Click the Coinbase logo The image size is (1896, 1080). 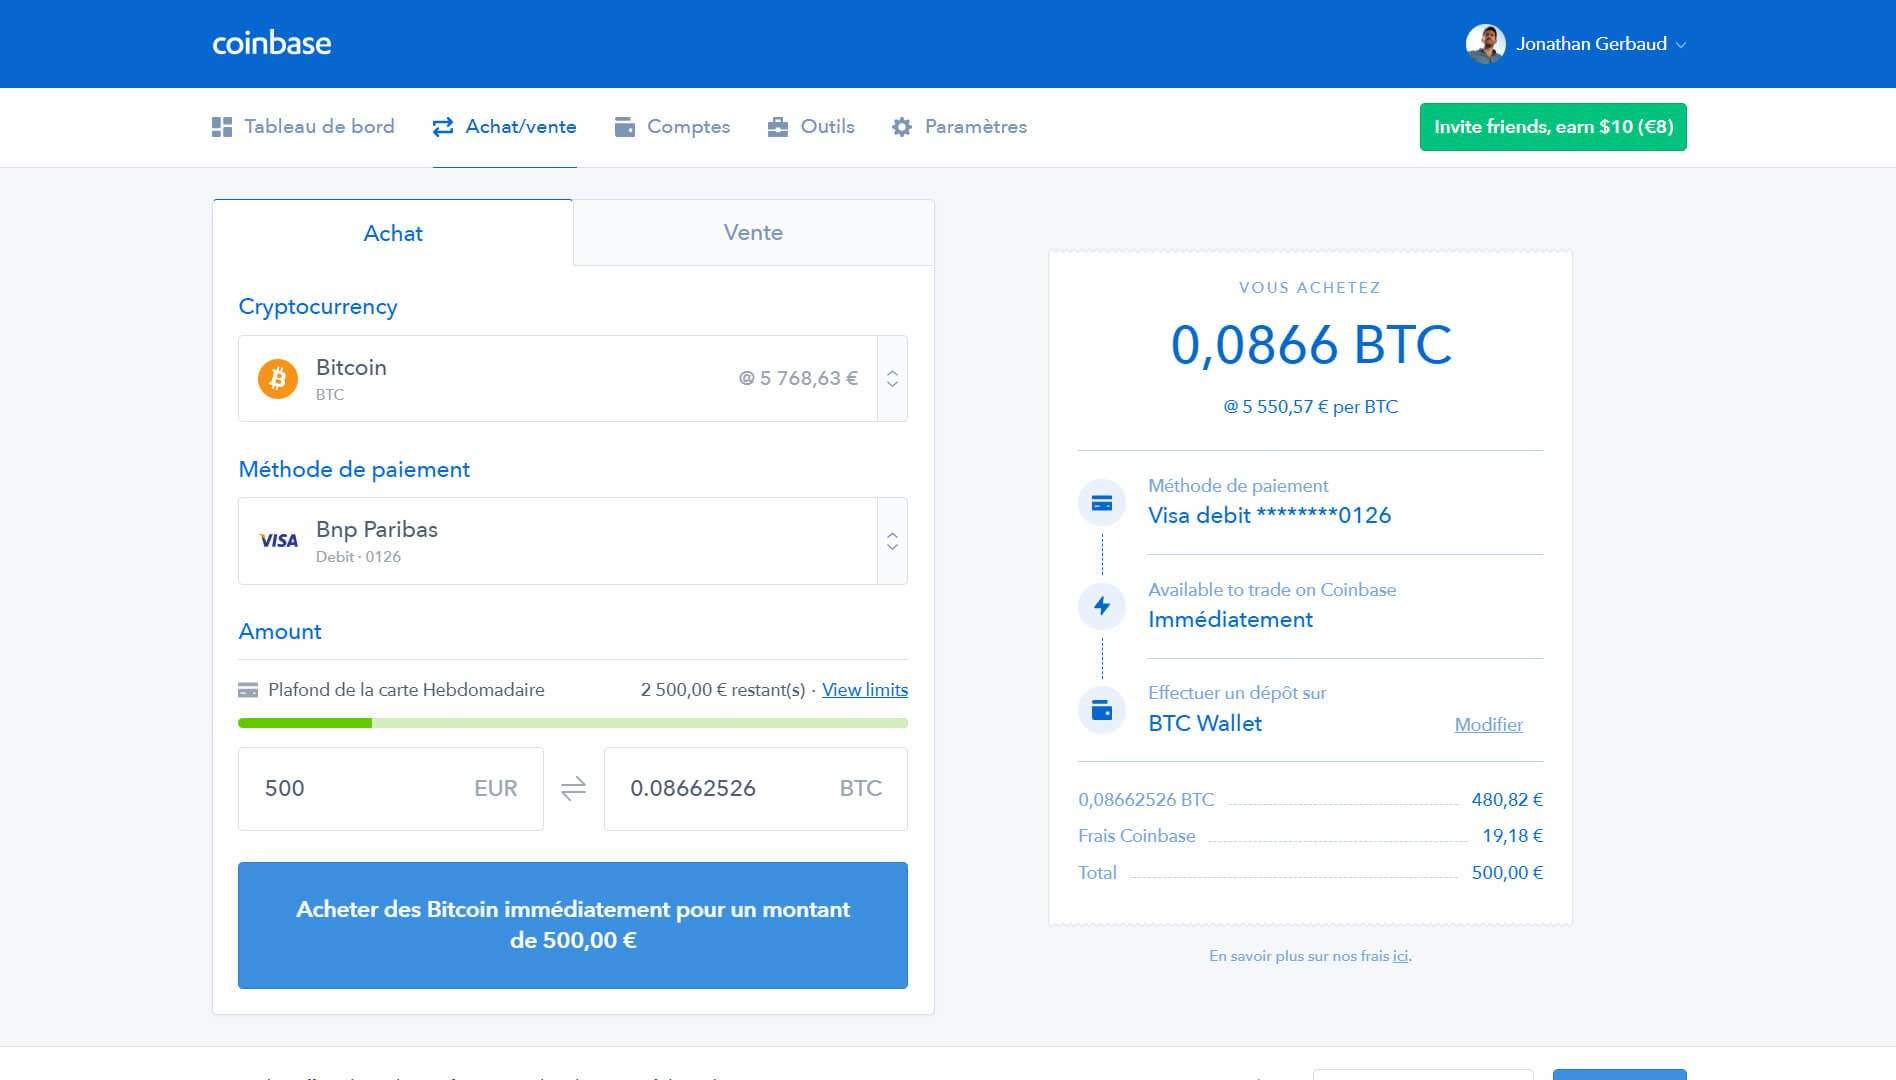click(x=271, y=43)
